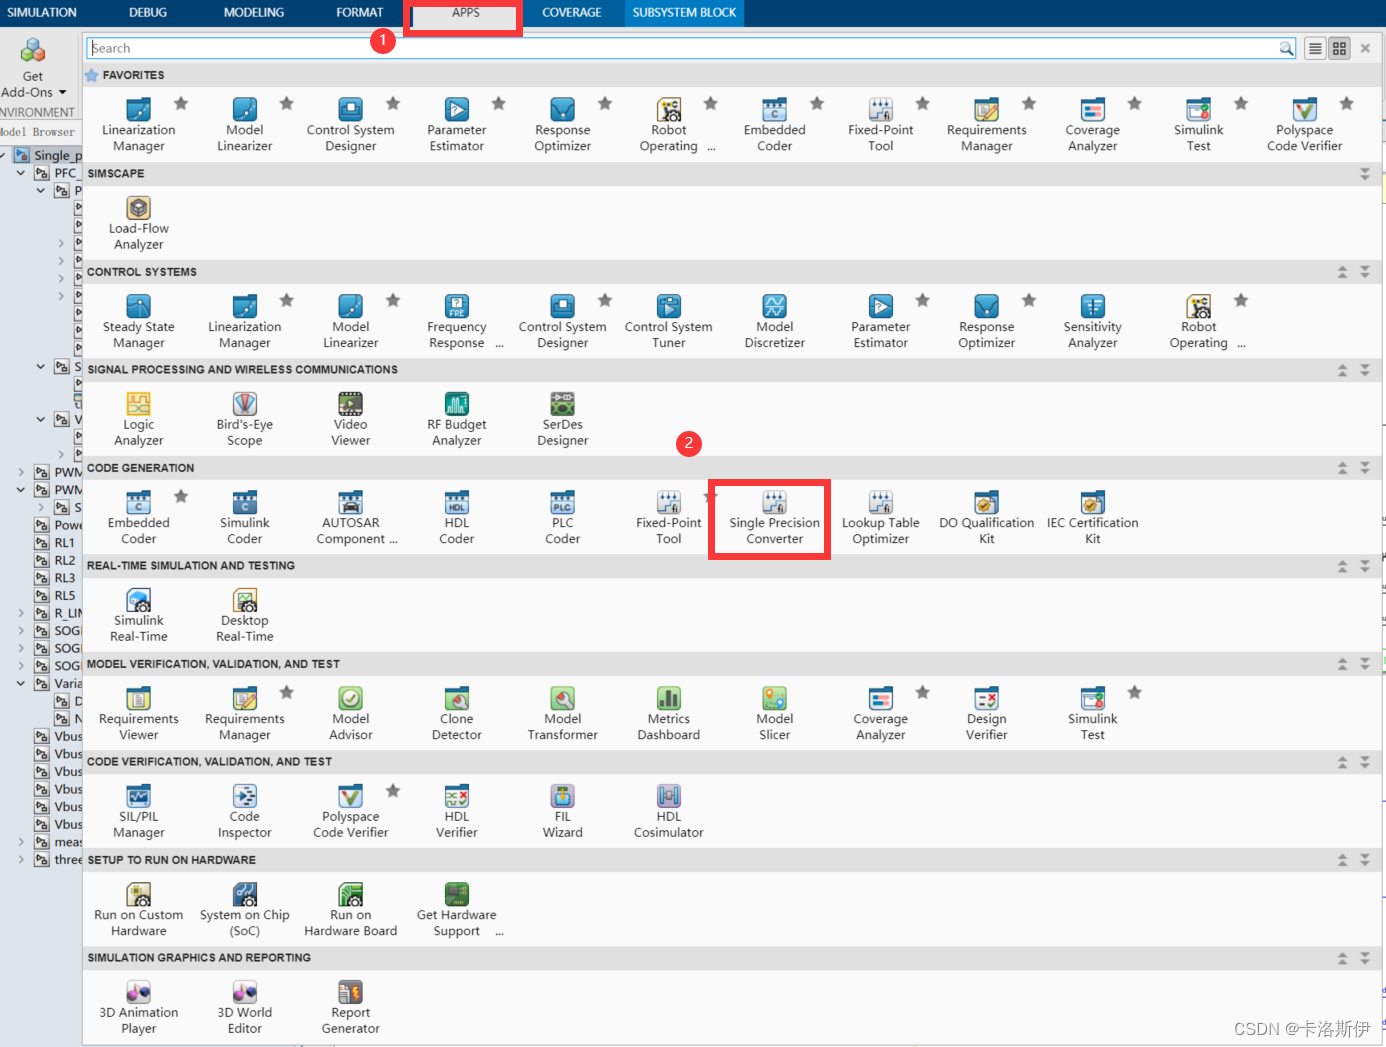Switch to the Subsystem Block tab

click(684, 13)
